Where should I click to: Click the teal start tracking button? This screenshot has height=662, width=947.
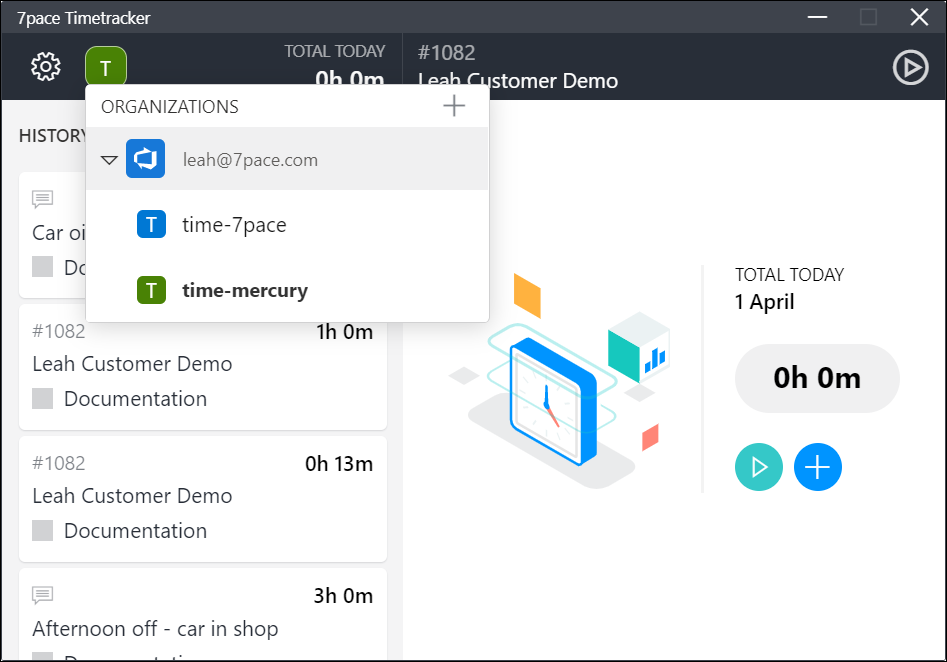pos(759,467)
